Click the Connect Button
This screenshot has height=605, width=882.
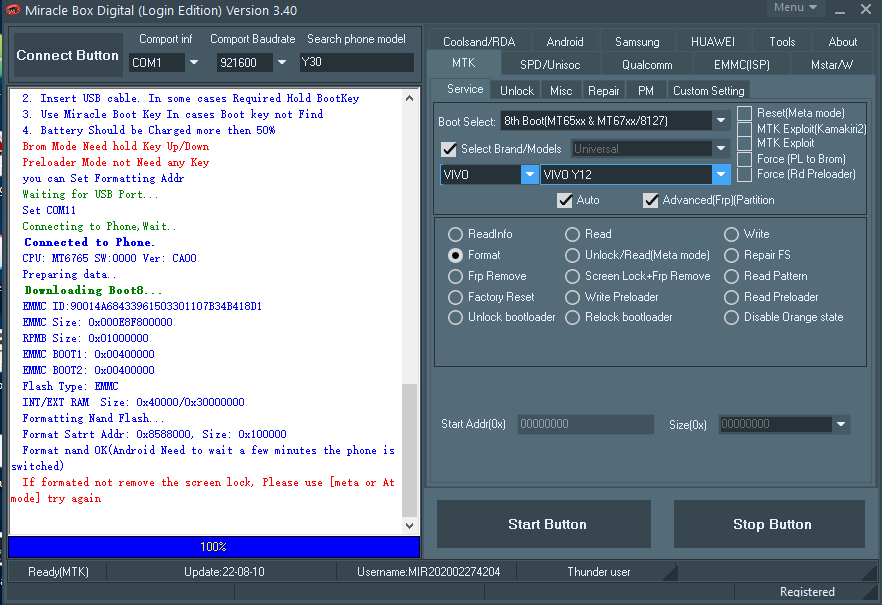[x=68, y=55]
